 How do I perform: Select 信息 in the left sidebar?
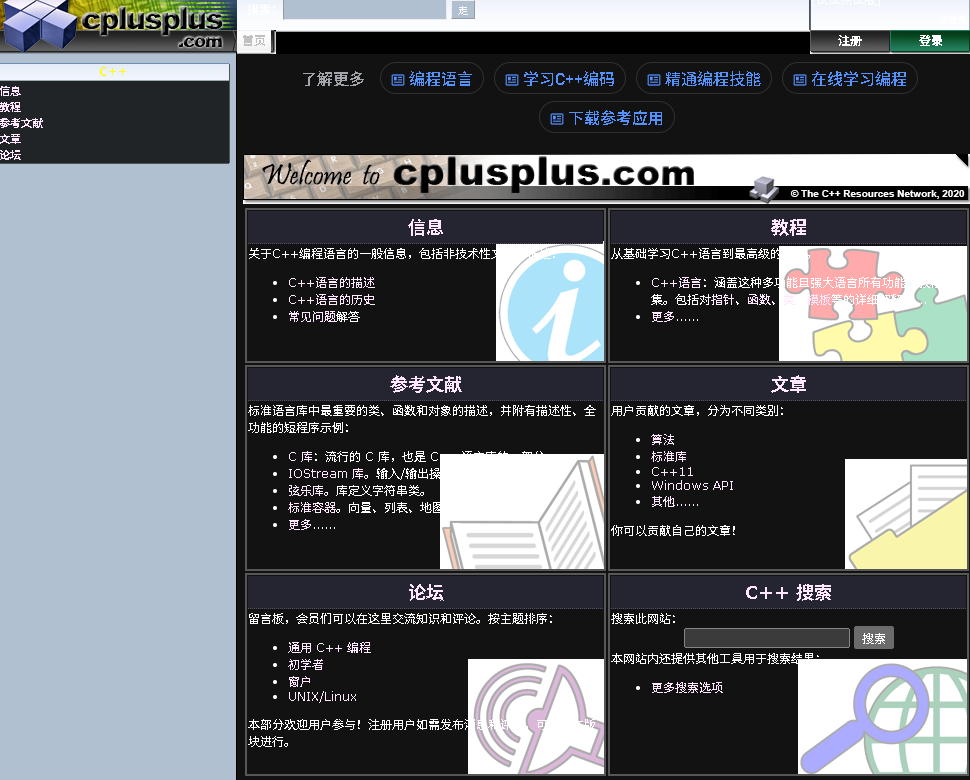tap(11, 92)
